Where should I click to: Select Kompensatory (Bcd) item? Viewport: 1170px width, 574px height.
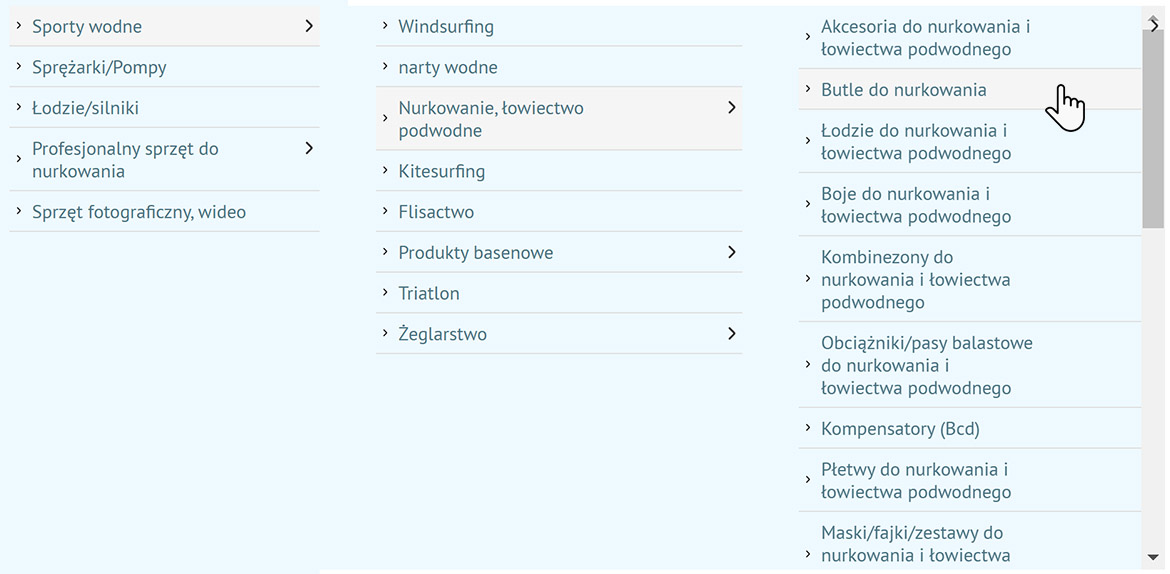[x=900, y=429]
